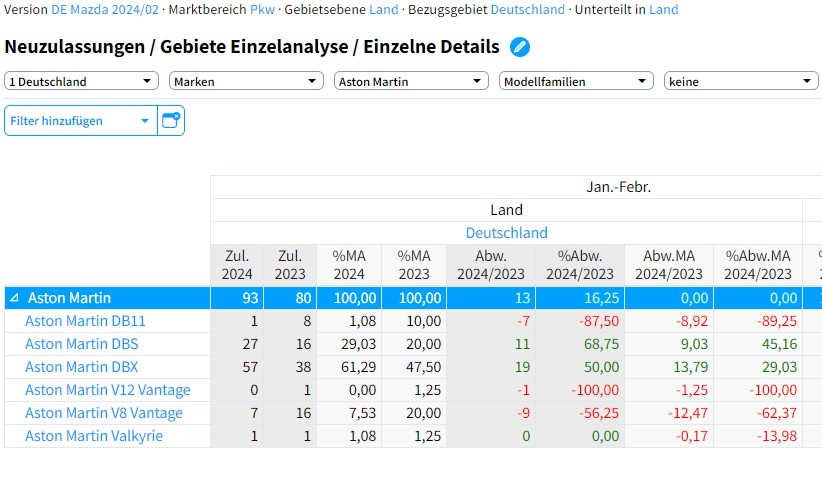
Task: Collapse the Aston Martin row triangle
Action: [x=14, y=298]
